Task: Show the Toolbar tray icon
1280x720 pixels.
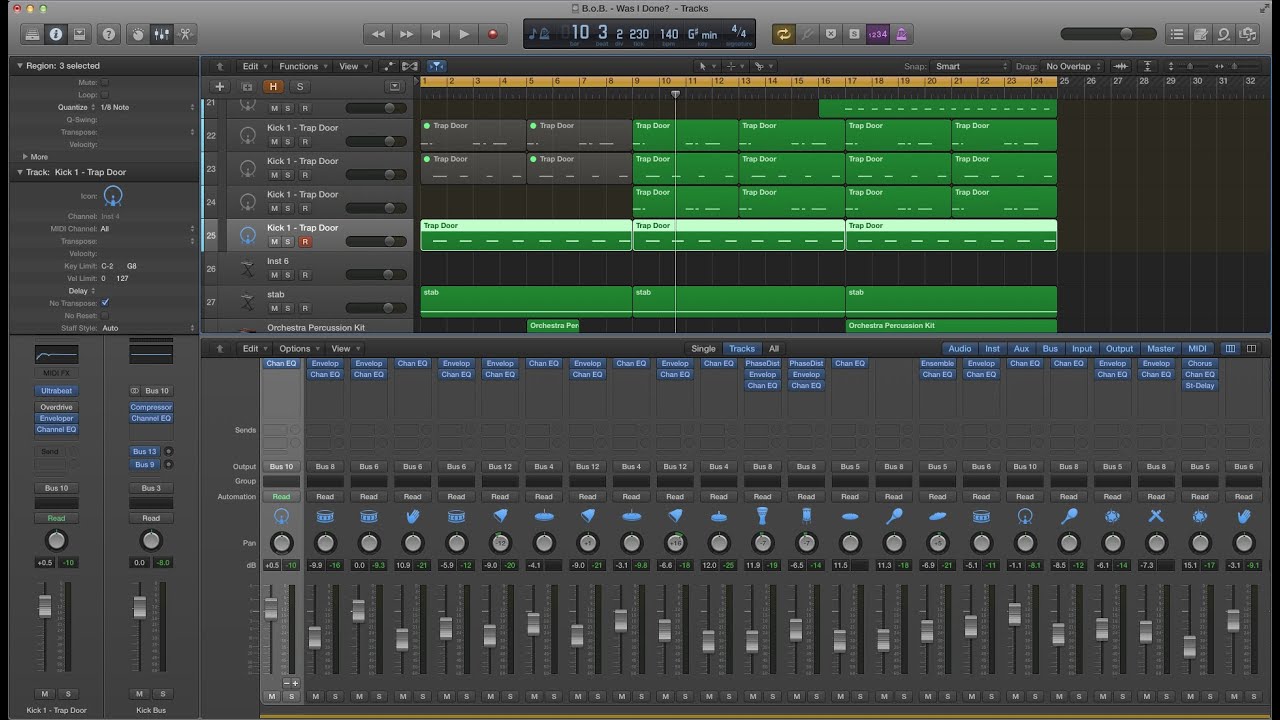Action: pos(79,34)
